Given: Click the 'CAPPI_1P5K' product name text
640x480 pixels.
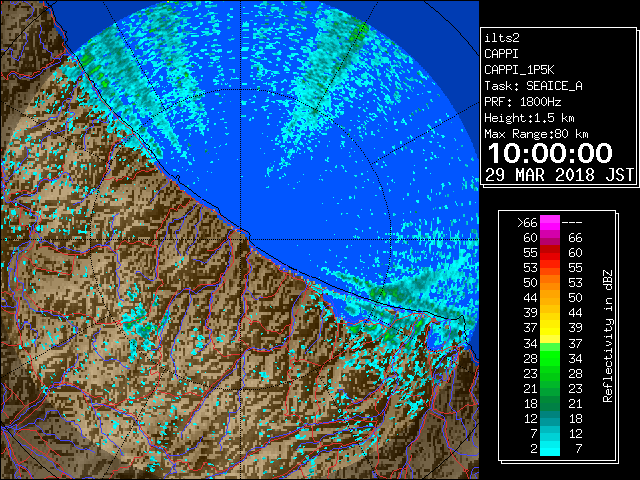Looking at the screenshot, I should point(519,70).
